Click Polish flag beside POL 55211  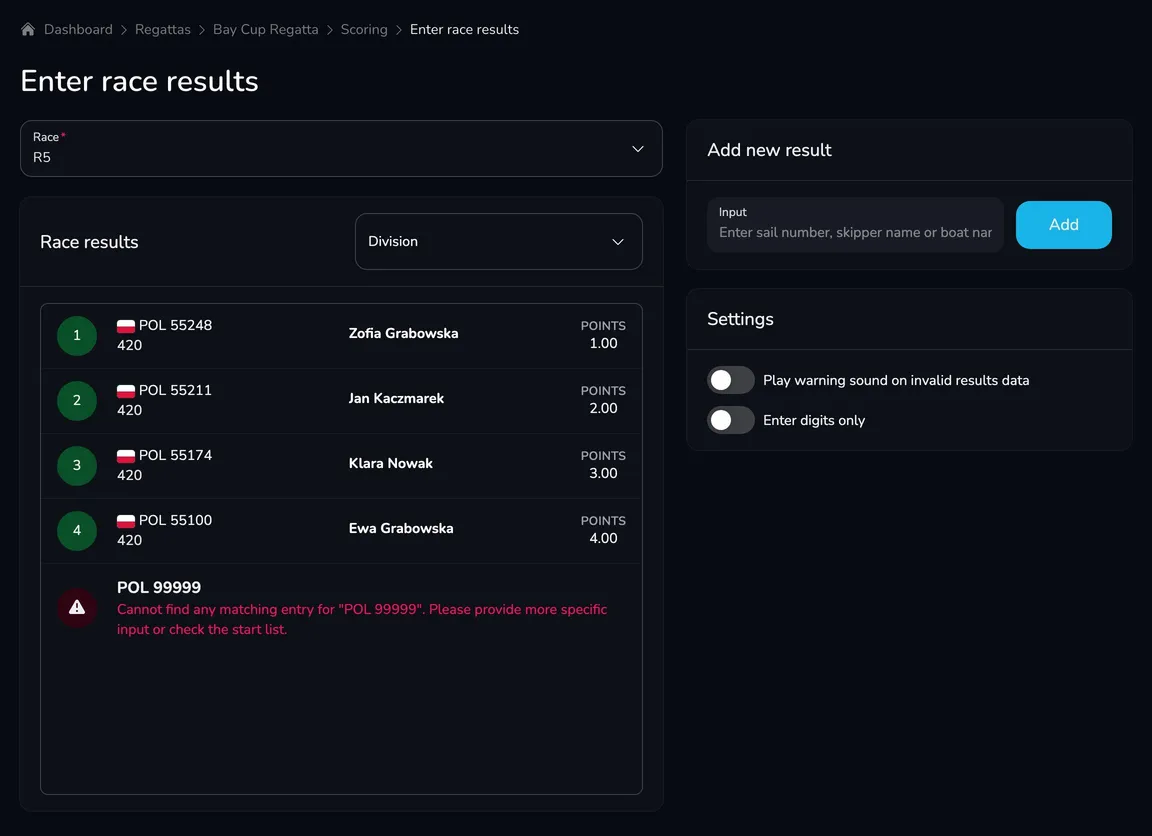tap(126, 391)
